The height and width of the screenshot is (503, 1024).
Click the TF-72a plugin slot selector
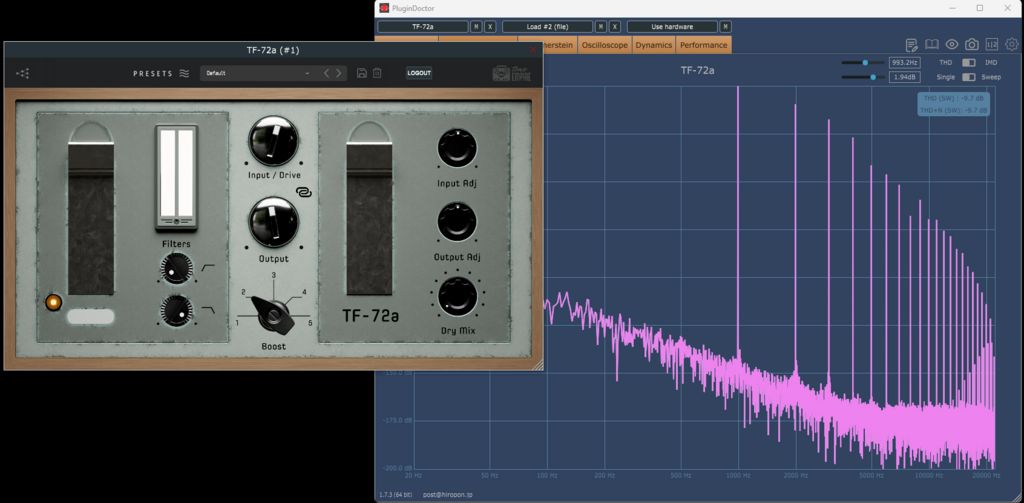(423, 27)
